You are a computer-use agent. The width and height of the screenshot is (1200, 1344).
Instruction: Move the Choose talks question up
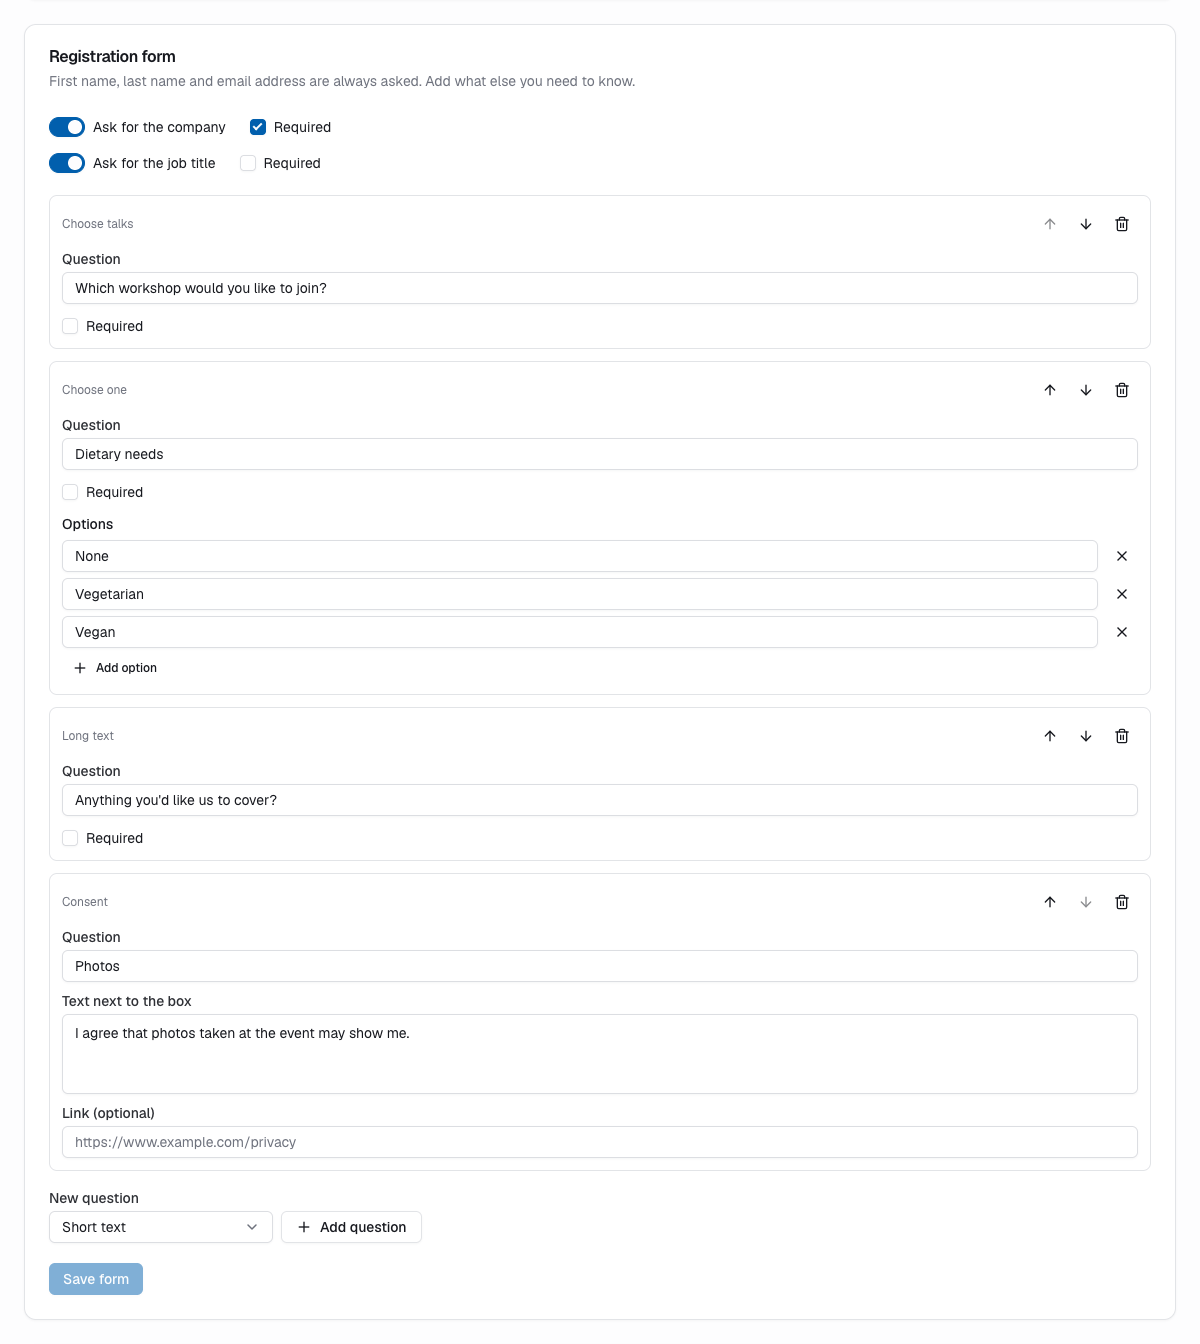[x=1050, y=224]
